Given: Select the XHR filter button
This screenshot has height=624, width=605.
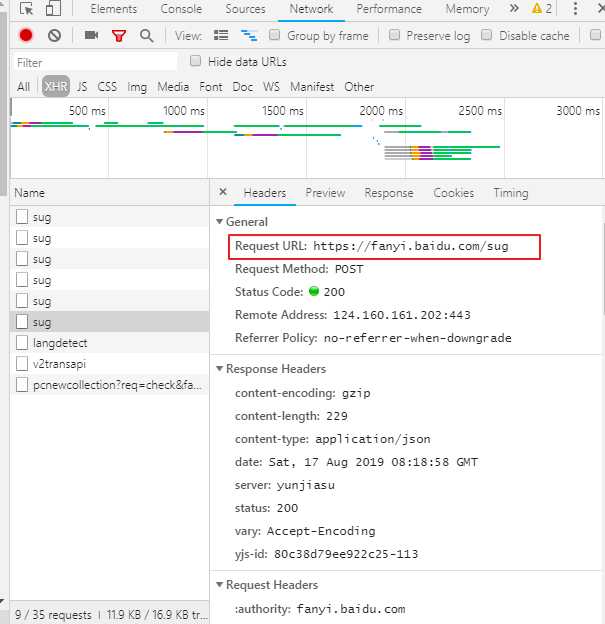Looking at the screenshot, I should [x=56, y=86].
